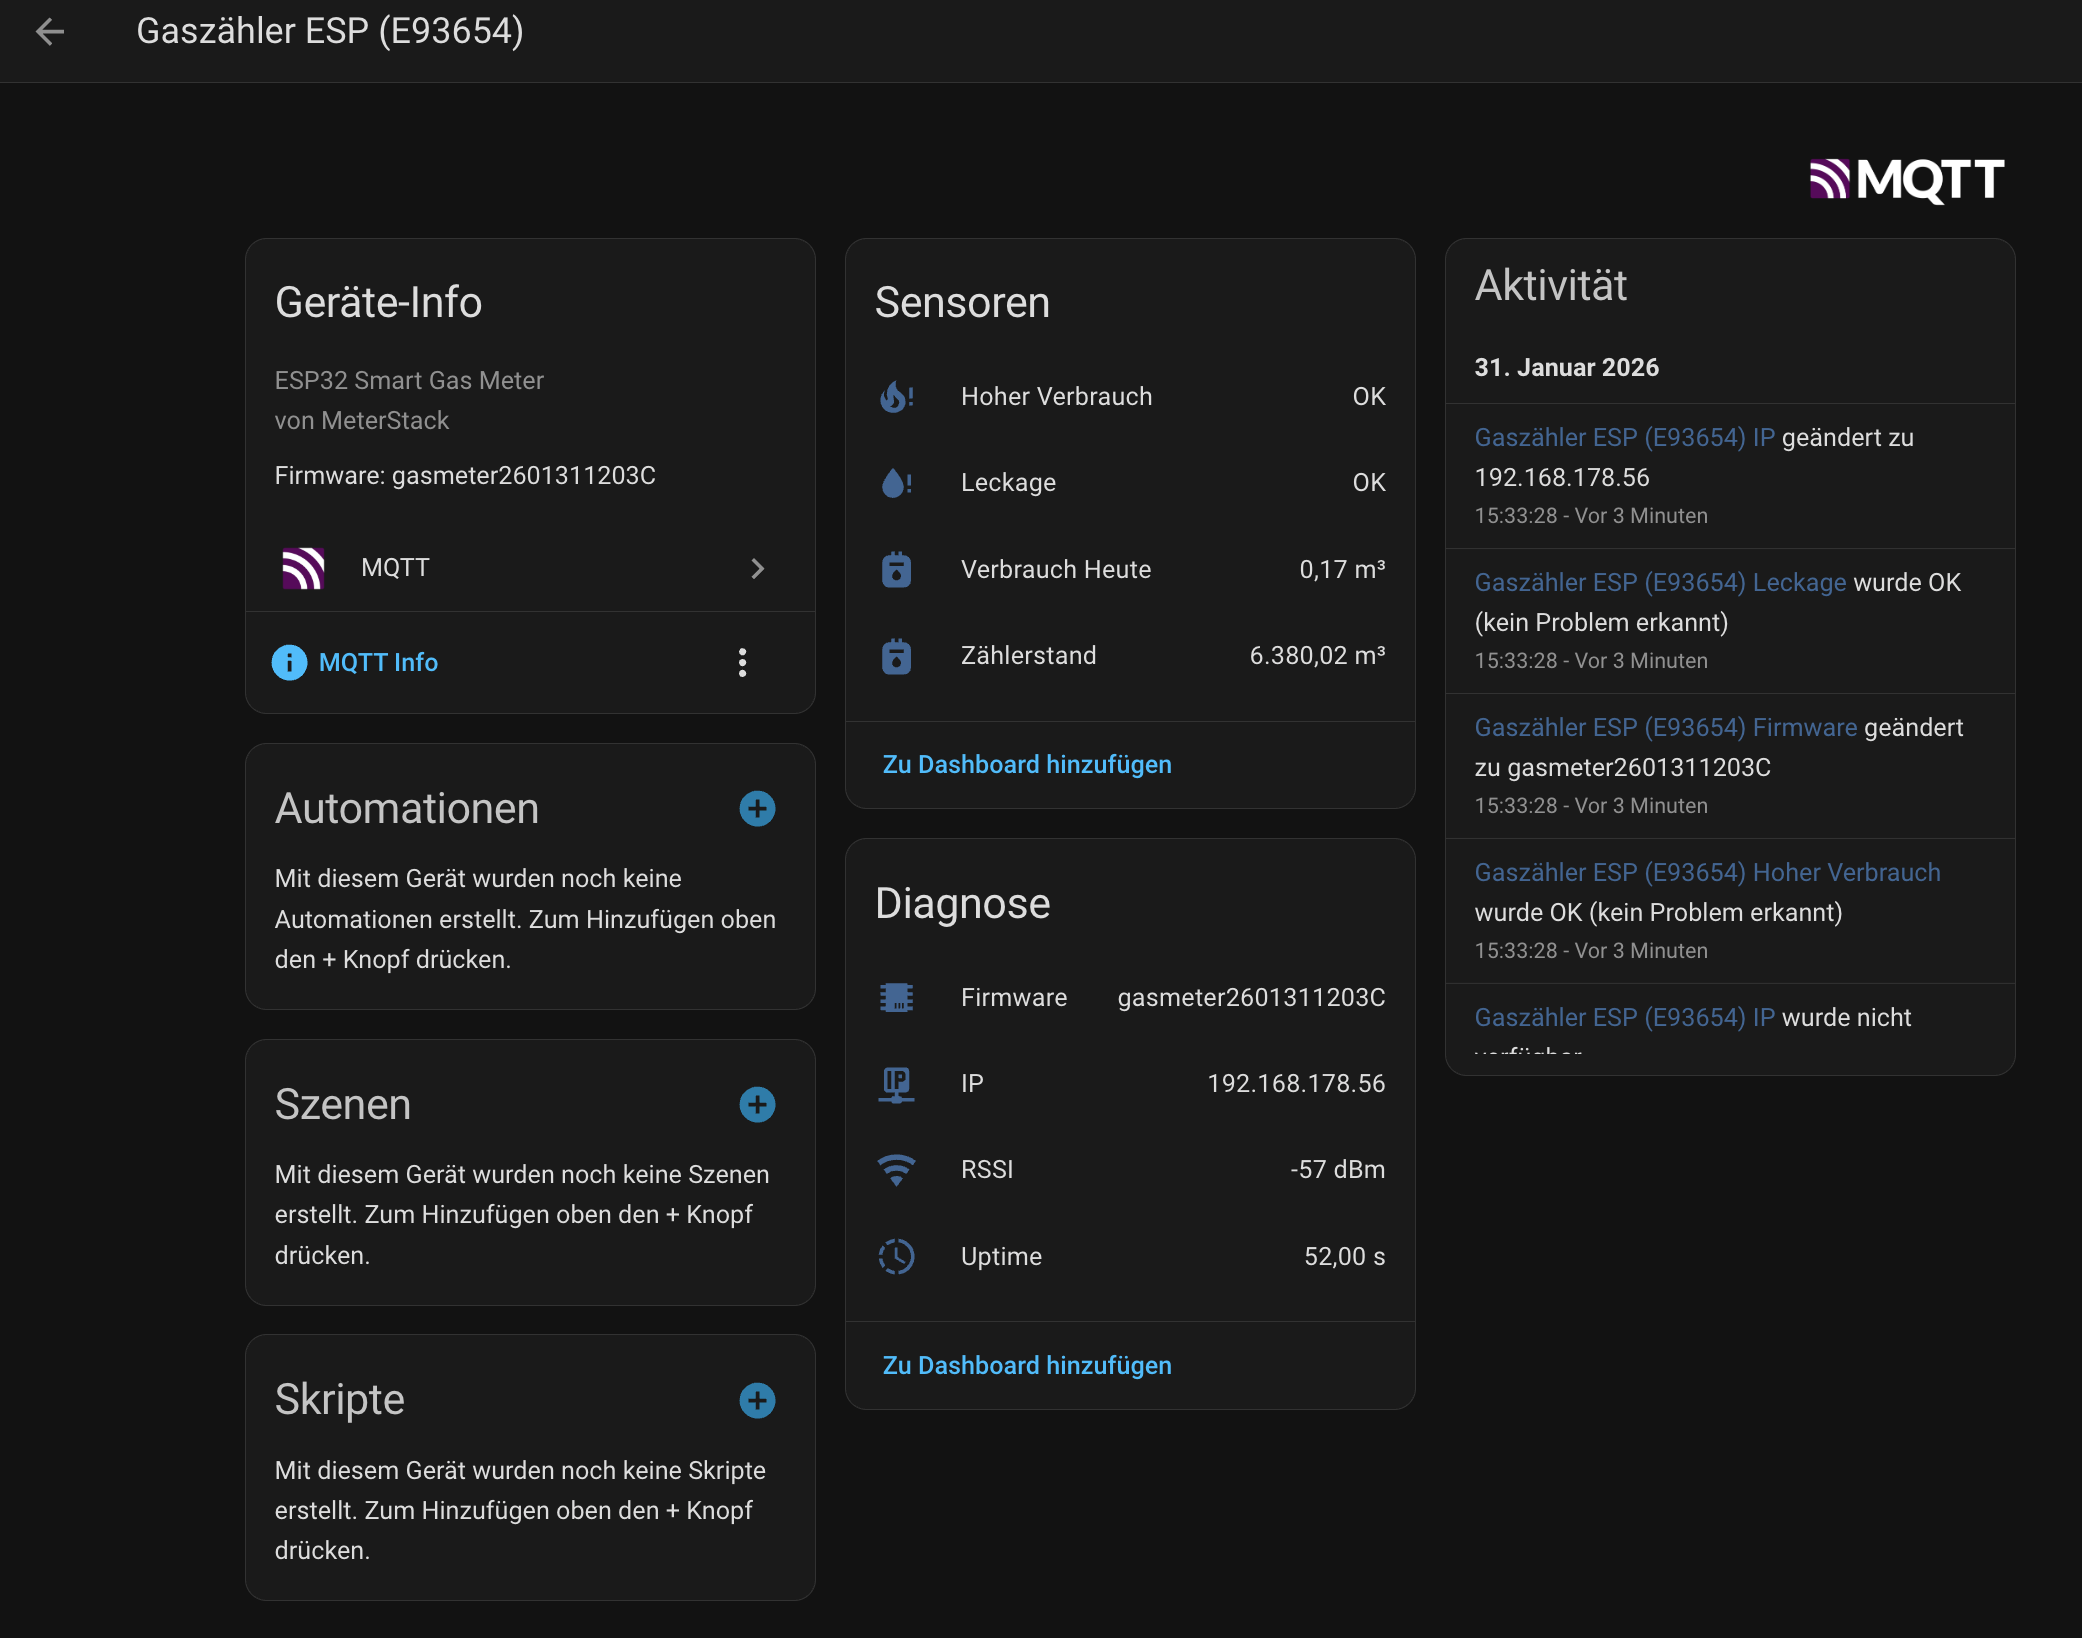This screenshot has height=1638, width=2082.
Task: Navigate back with the arrow button
Action: (48, 33)
